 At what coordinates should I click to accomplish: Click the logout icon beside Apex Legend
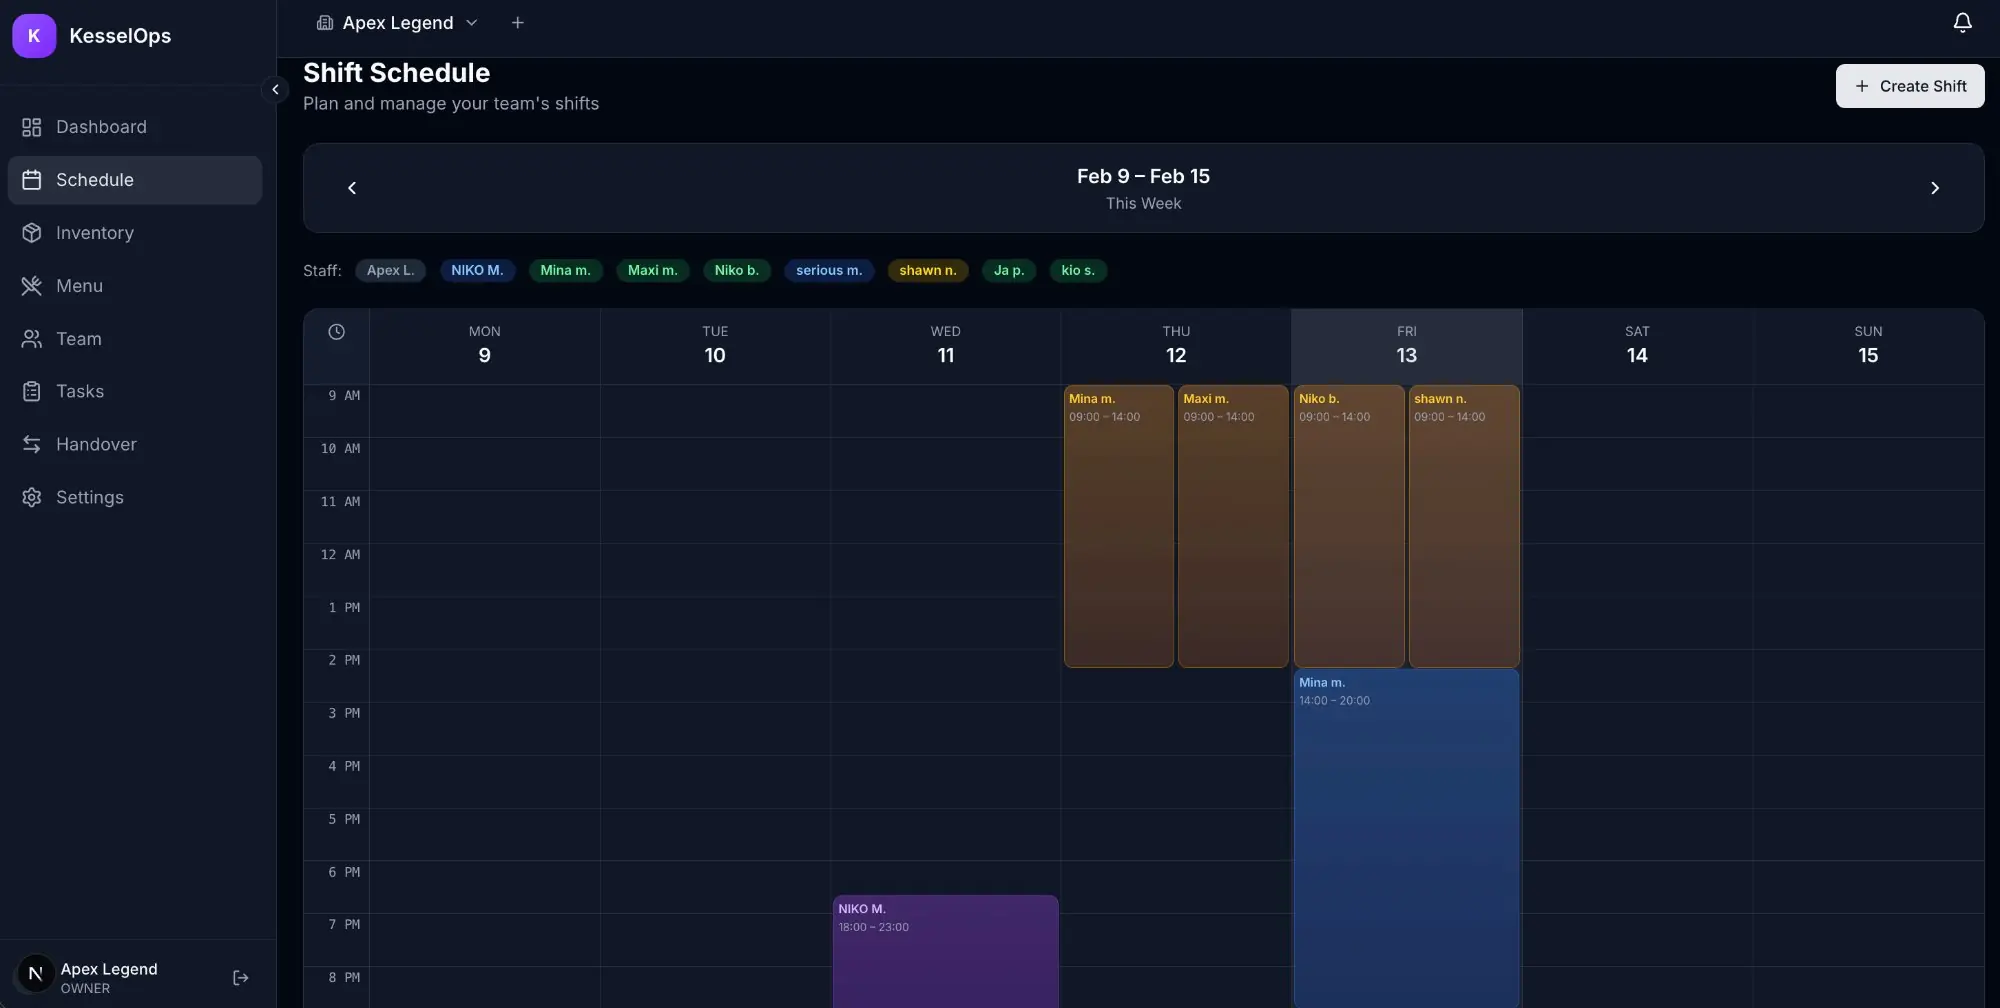pyautogui.click(x=240, y=978)
